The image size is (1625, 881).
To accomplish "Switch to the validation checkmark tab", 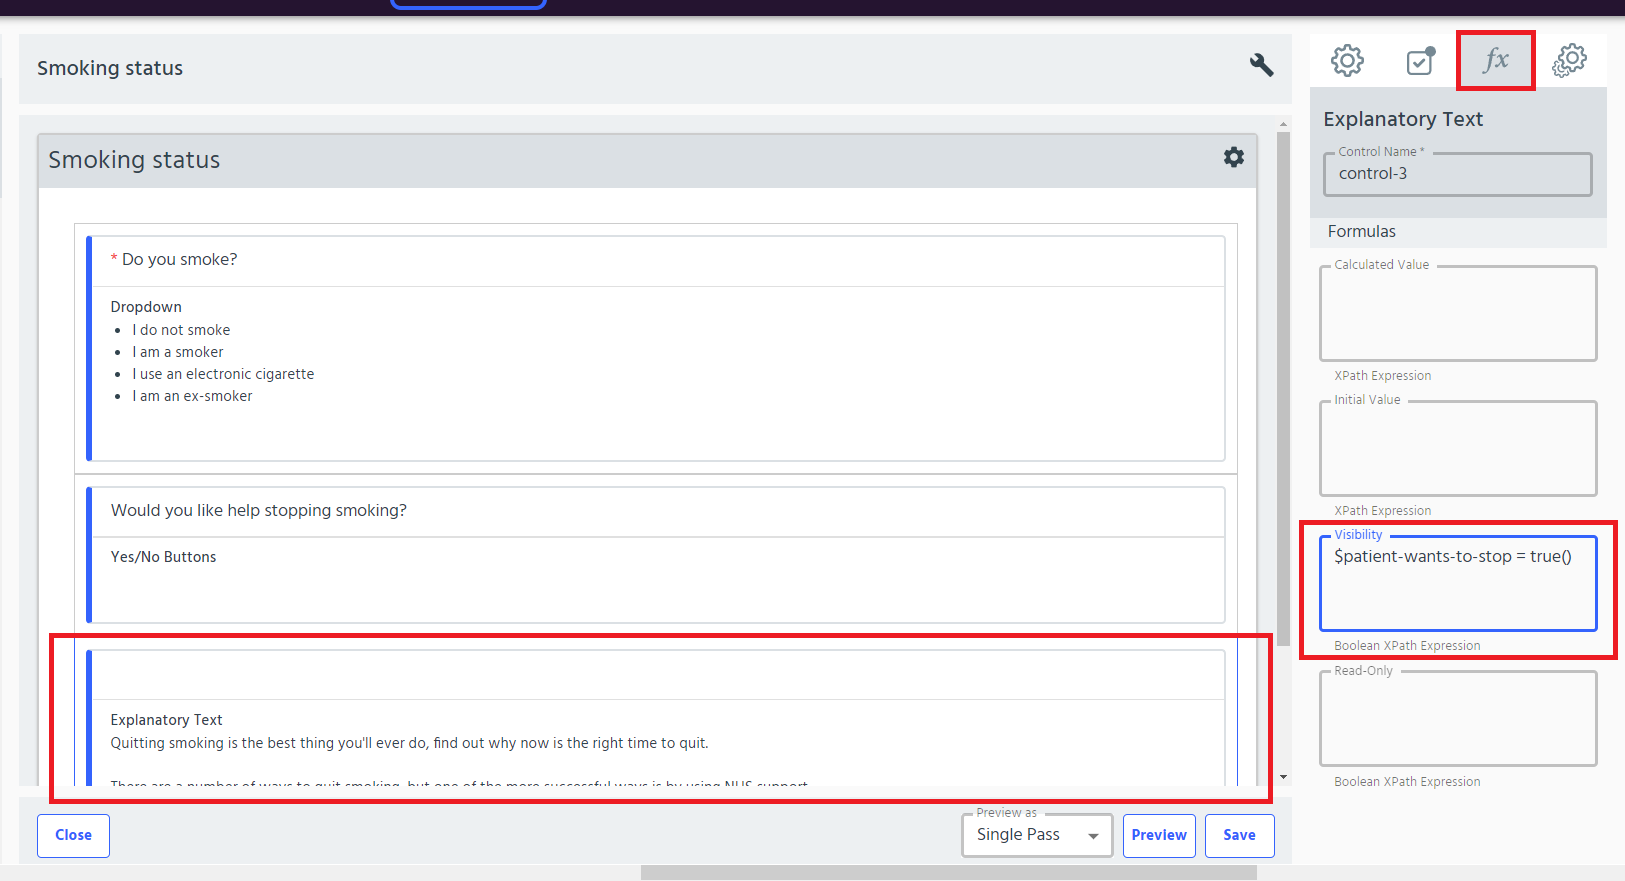I will pyautogui.click(x=1420, y=61).
